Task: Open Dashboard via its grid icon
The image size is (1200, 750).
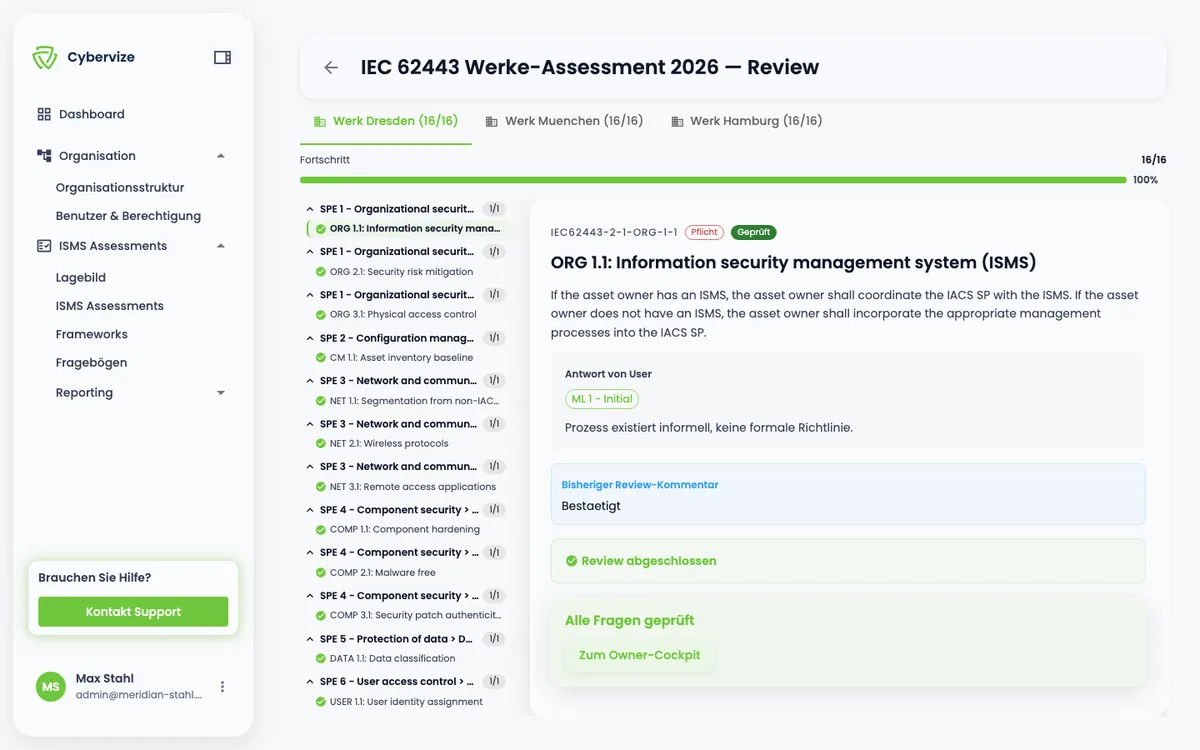Action: (x=43, y=114)
